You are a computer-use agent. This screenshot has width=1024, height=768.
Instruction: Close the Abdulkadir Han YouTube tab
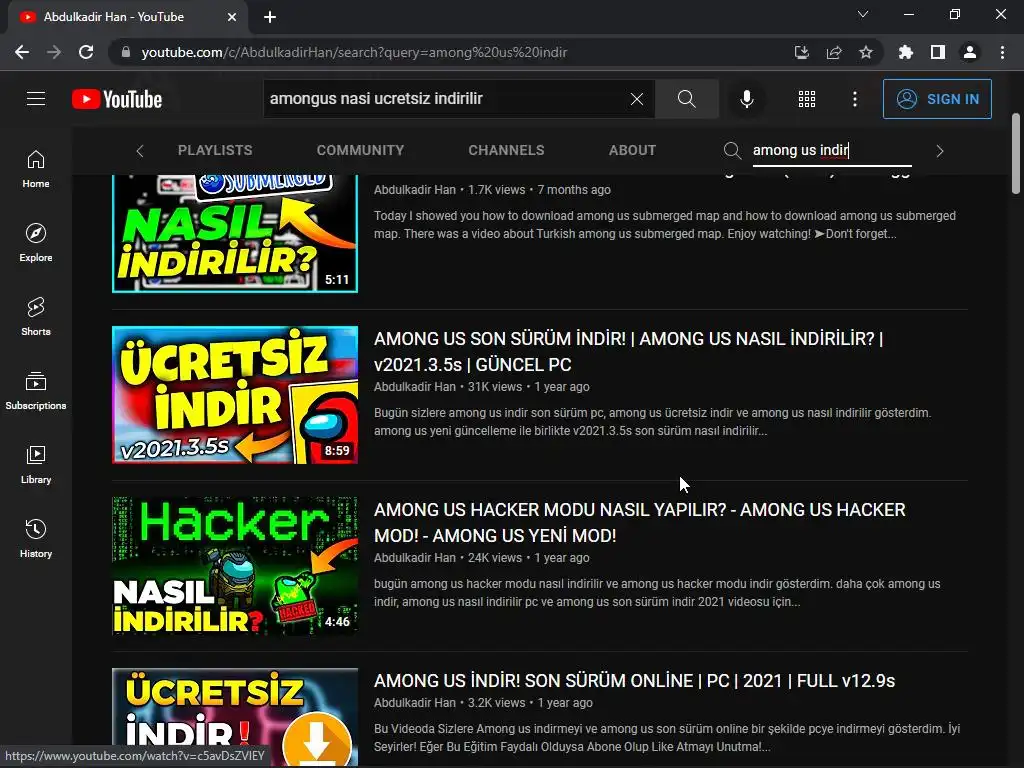pos(232,17)
